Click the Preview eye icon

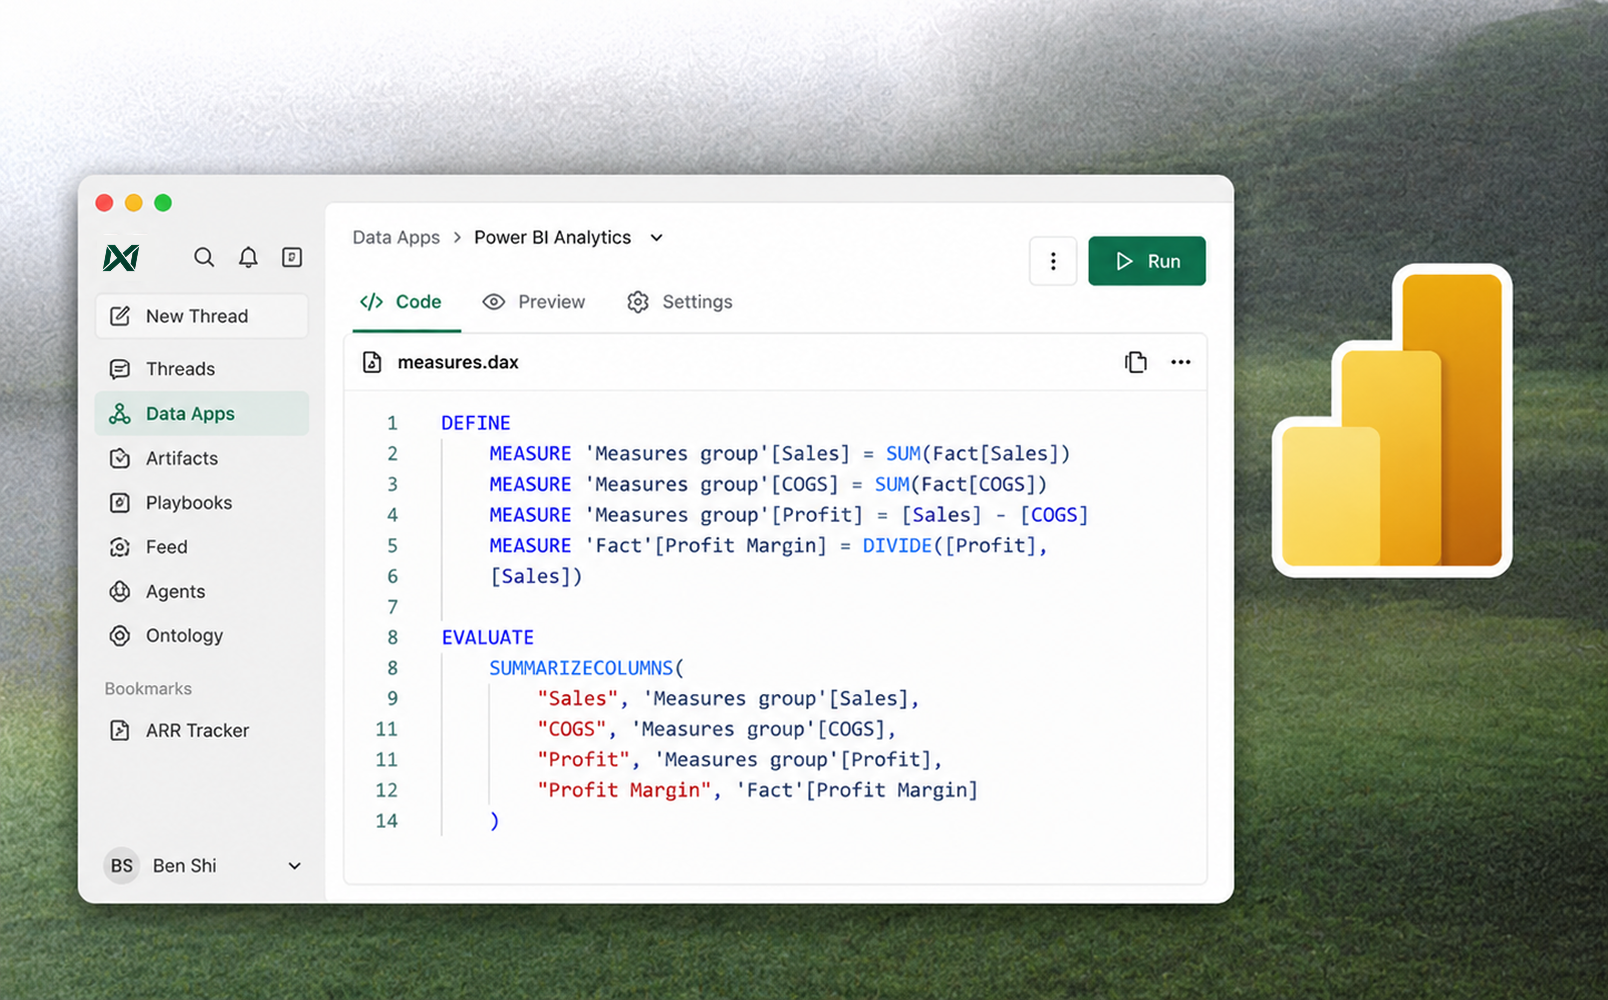(x=494, y=302)
